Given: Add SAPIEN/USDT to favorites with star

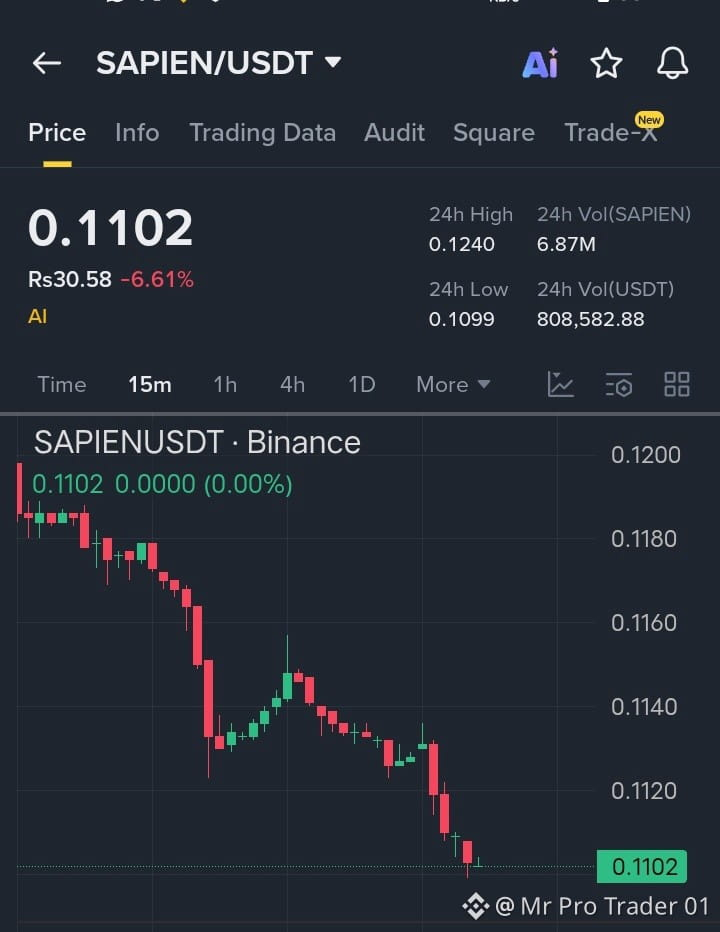Looking at the screenshot, I should point(606,63).
